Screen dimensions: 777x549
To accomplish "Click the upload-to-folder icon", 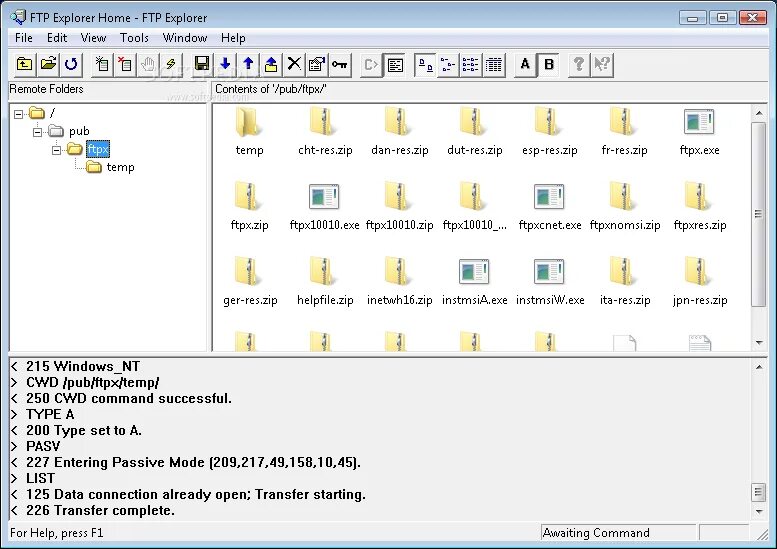I will (271, 64).
